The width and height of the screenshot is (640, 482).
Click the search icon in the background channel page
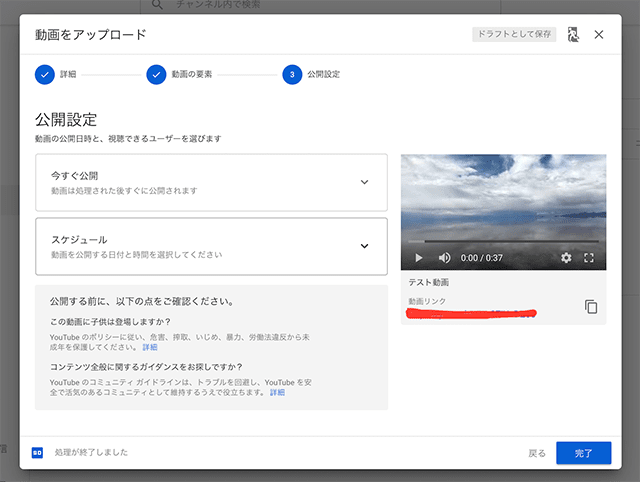[158, 4]
